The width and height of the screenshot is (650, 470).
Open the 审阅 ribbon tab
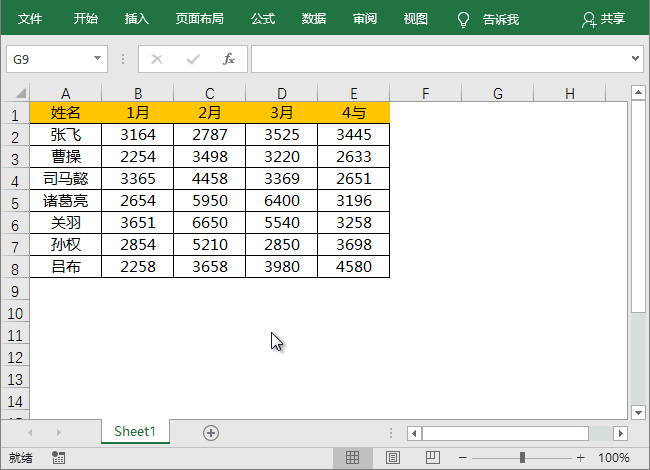[365, 19]
